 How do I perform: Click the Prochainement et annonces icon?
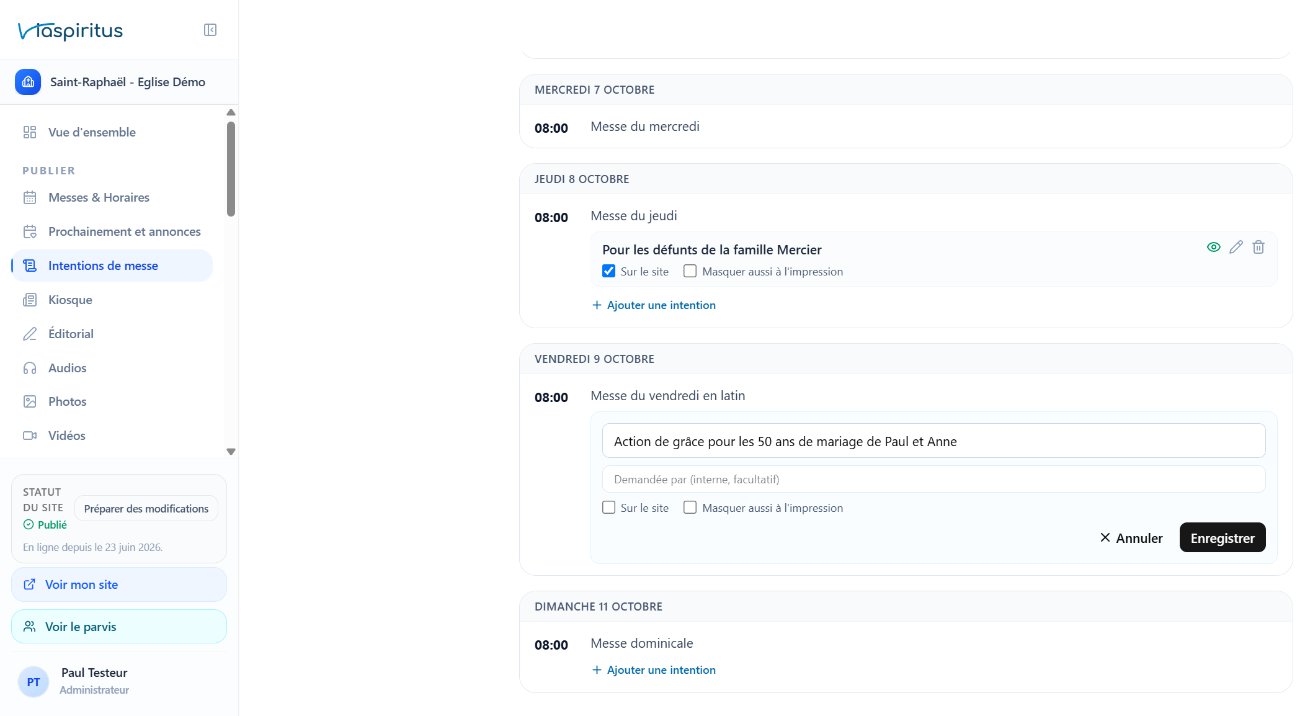(30, 232)
